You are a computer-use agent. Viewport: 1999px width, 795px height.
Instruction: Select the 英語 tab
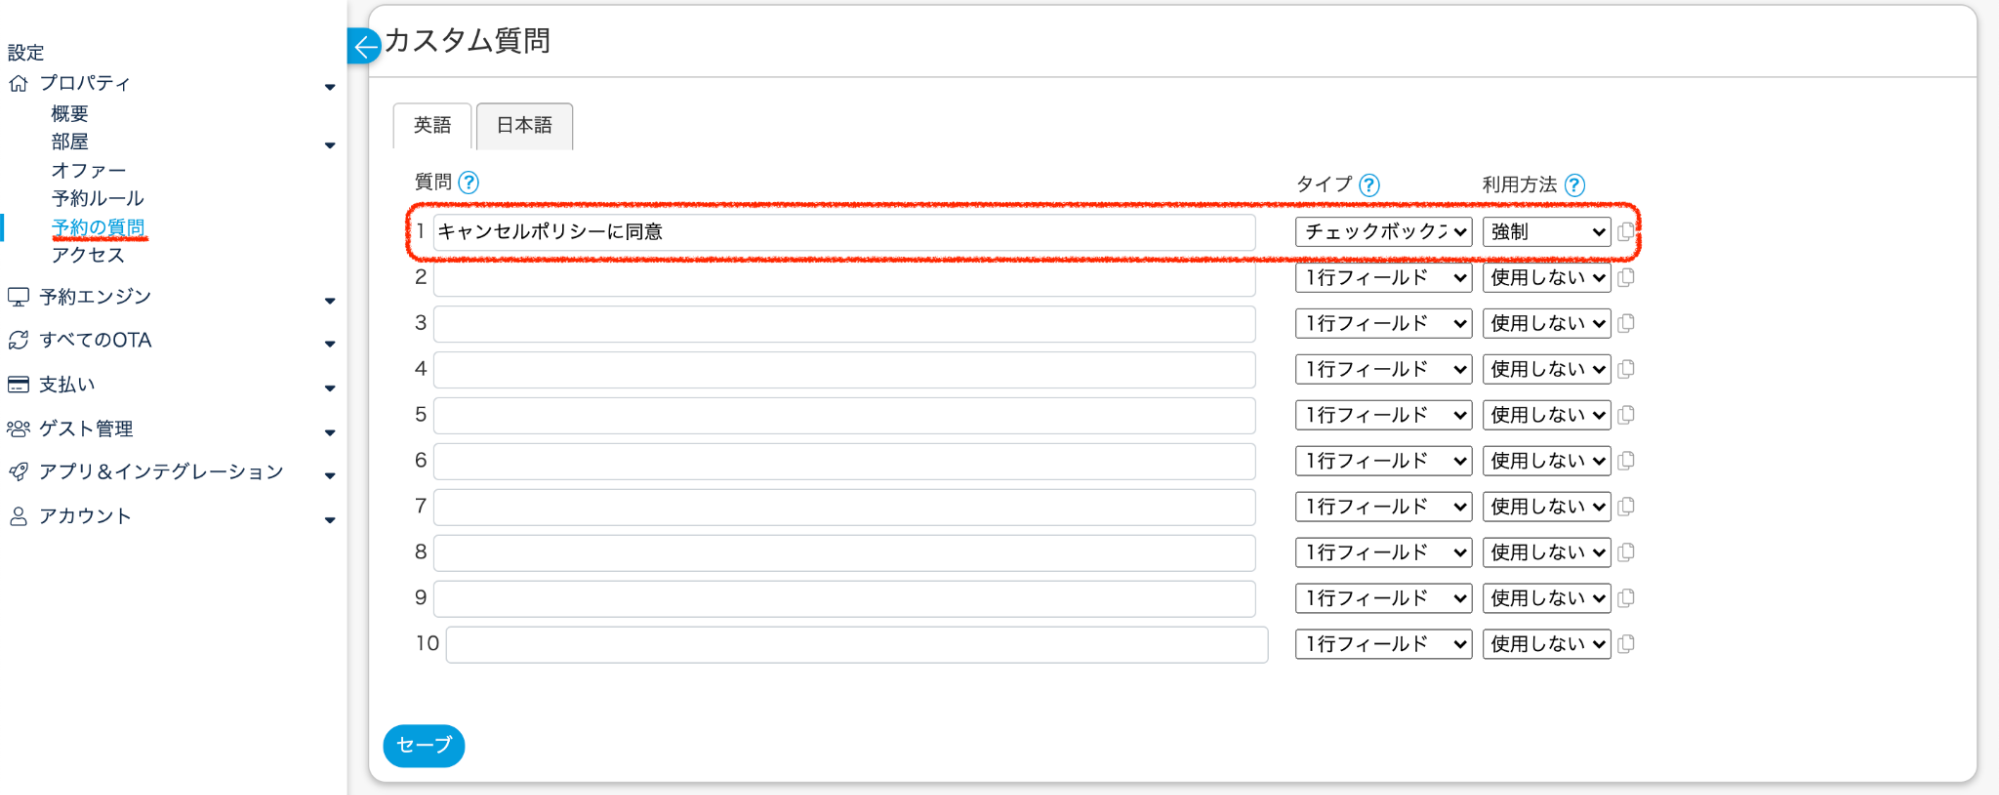[432, 126]
